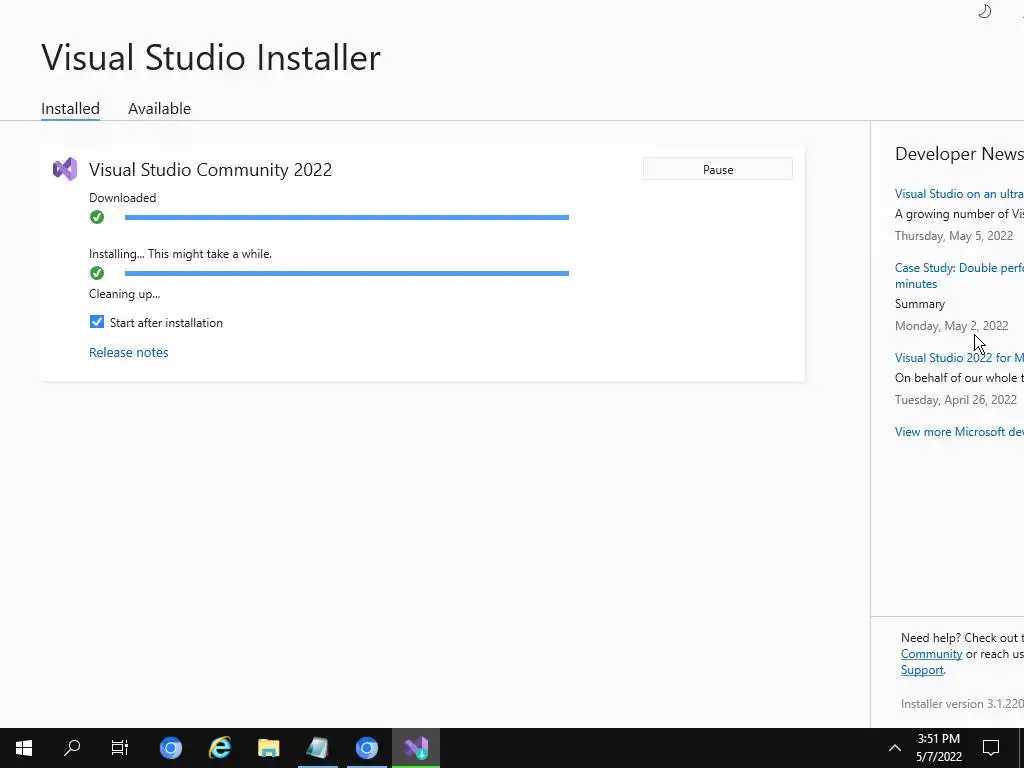The width and height of the screenshot is (1024, 768).
Task: Click the 'Monday, May 2, 2022' date
Action: pyautogui.click(x=952, y=326)
